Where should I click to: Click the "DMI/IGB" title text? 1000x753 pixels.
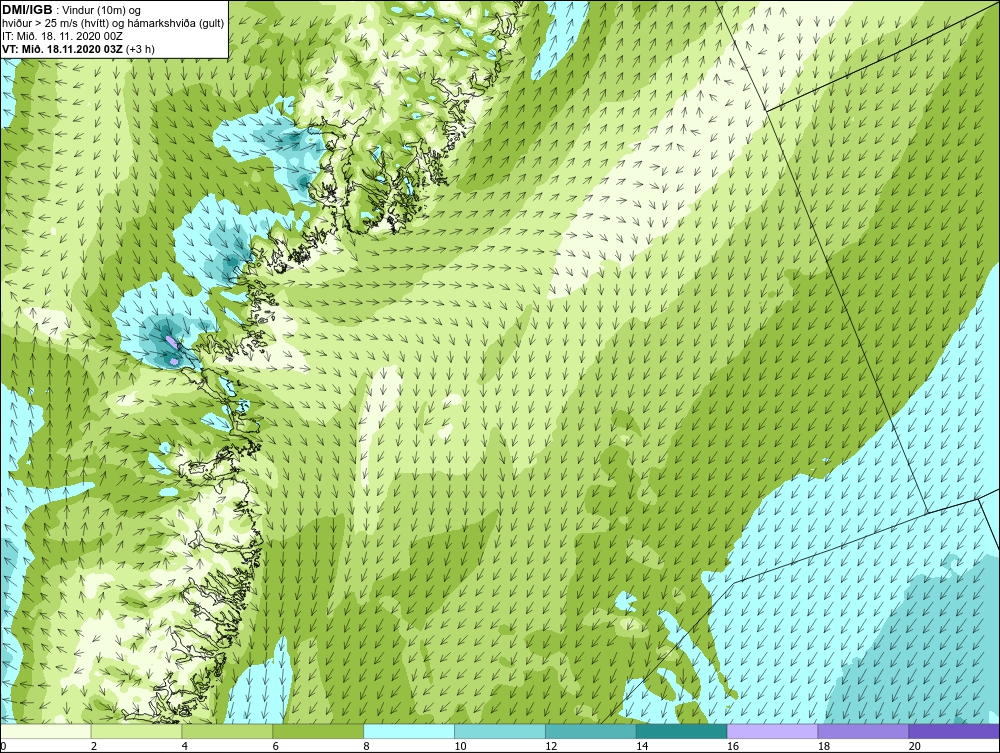coord(27,10)
